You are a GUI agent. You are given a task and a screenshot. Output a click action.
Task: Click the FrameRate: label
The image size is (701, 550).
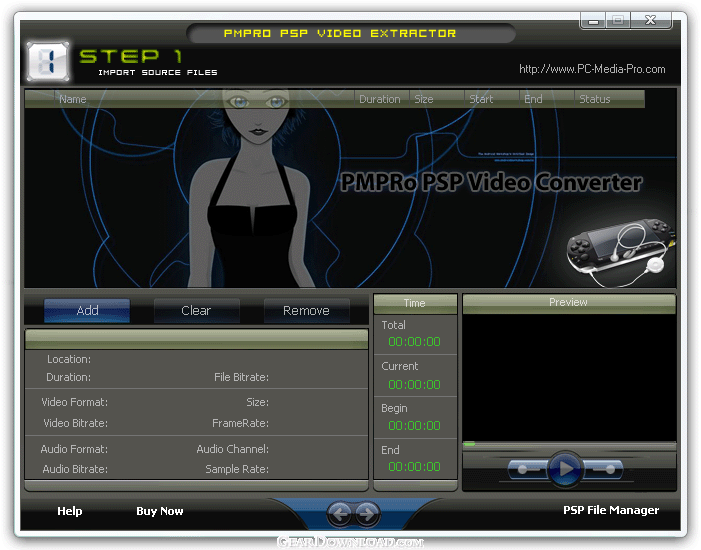tap(241, 423)
